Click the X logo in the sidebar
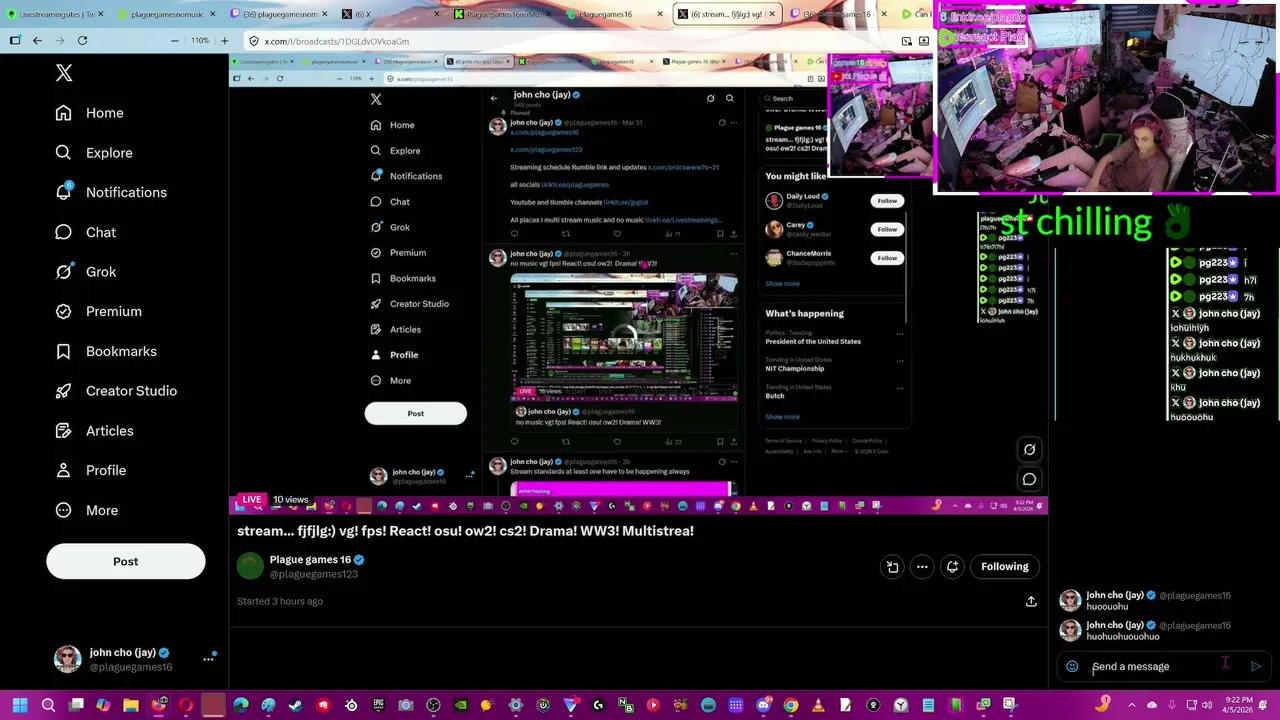This screenshot has width=1280, height=720. coord(64,73)
